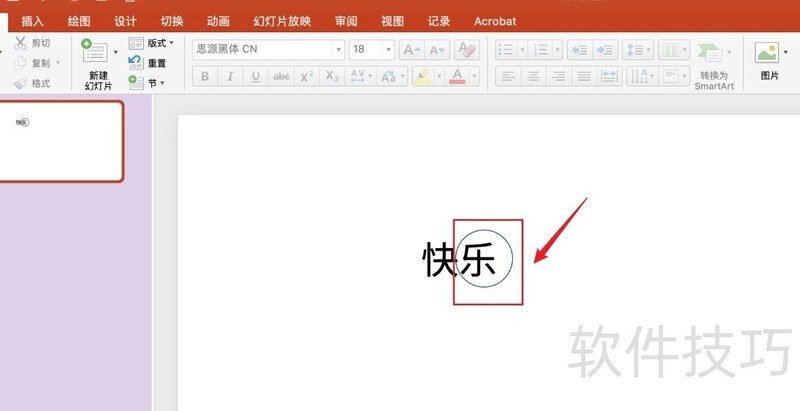Align text left
Image resolution: width=800 pixels, height=411 pixels.
[x=508, y=76]
